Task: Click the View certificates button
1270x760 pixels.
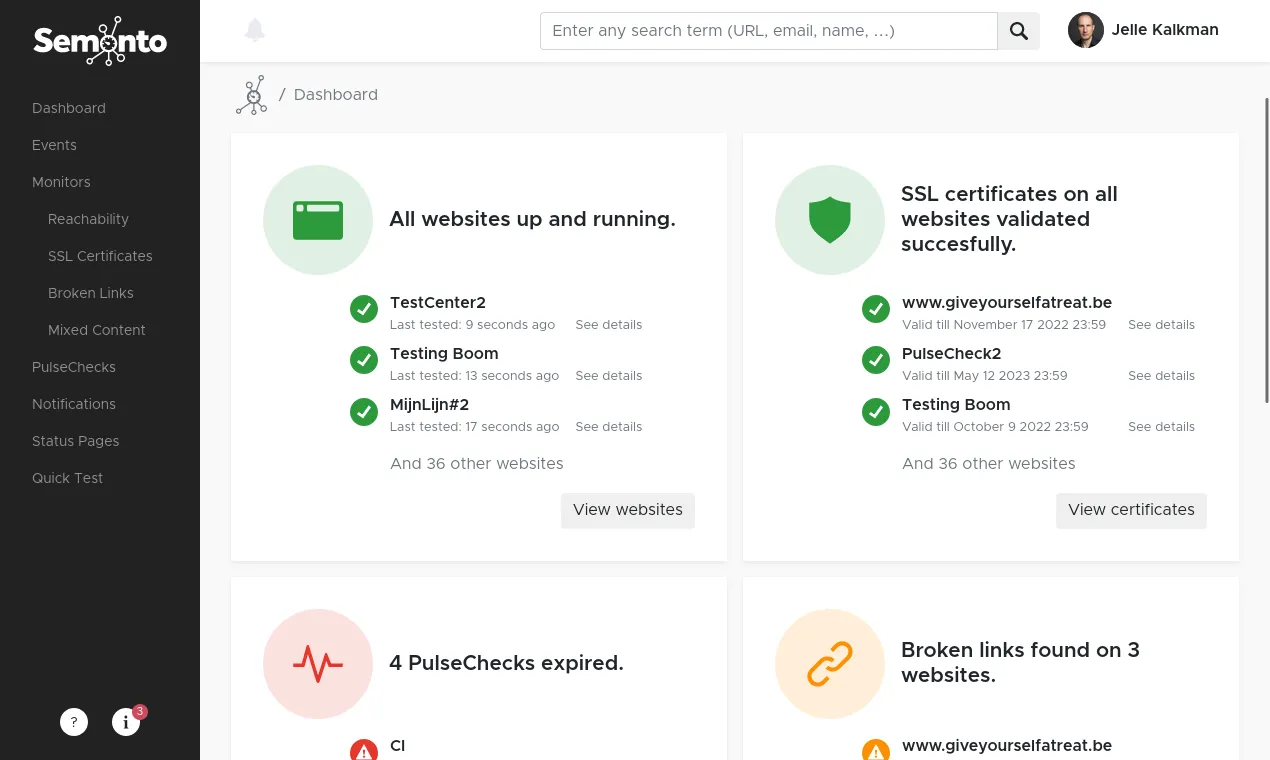Action: [1130, 510]
